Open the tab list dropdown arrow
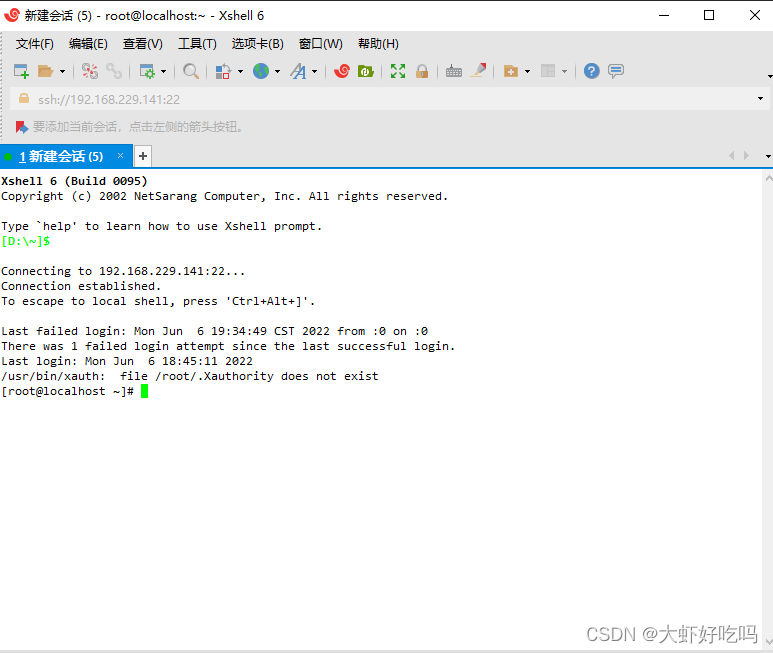Image resolution: width=773 pixels, height=653 pixels. [768, 156]
